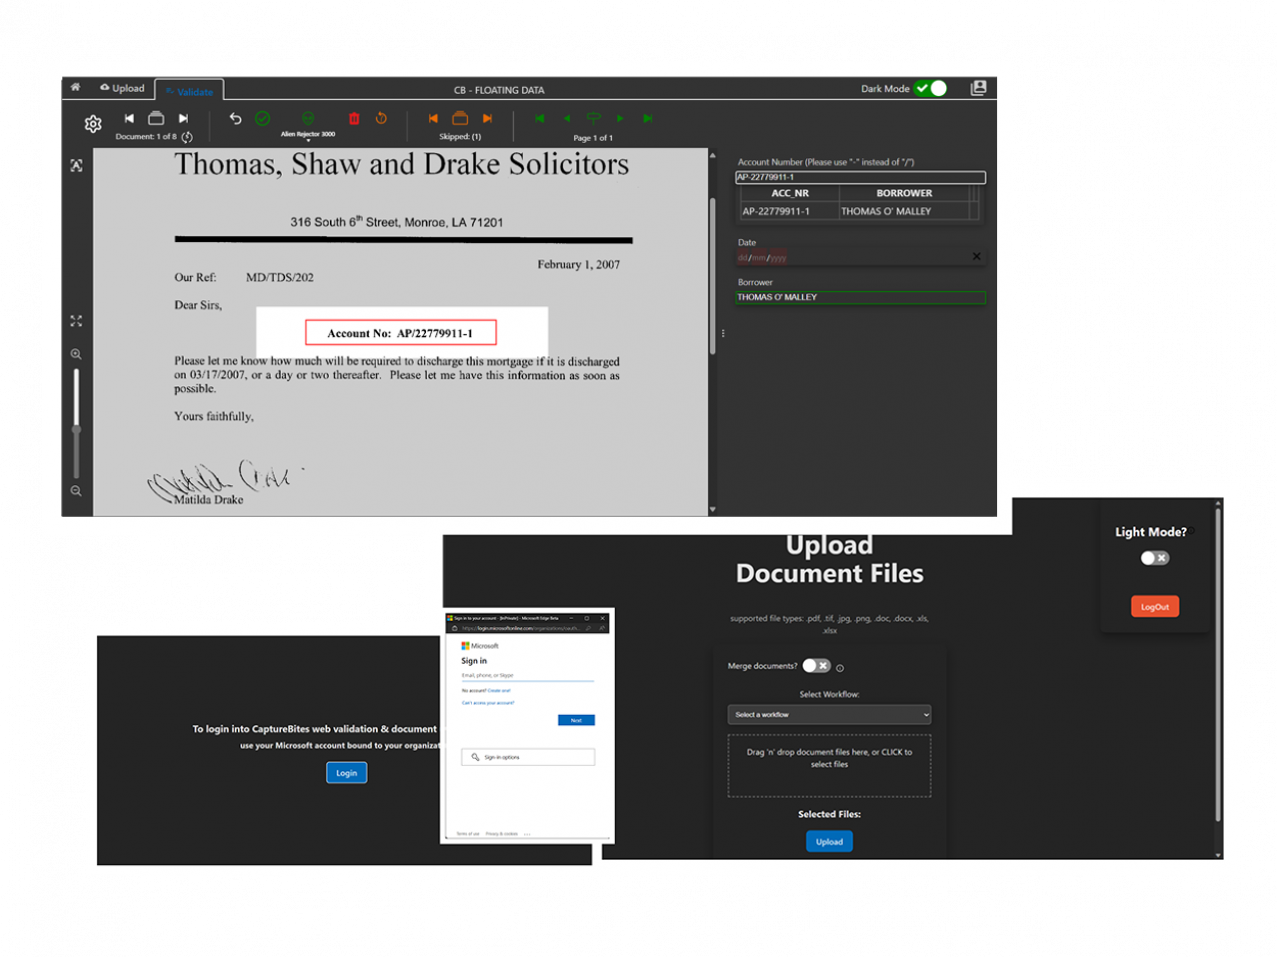Toggle the Dark Mode switch

(931, 88)
